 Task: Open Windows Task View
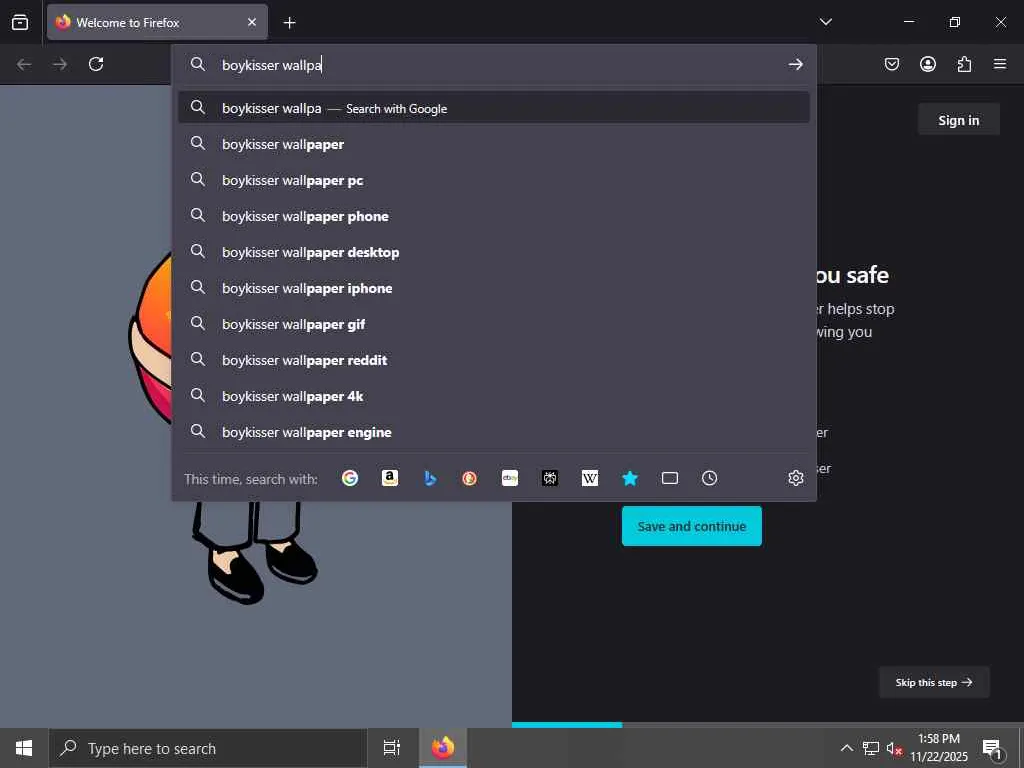point(392,748)
